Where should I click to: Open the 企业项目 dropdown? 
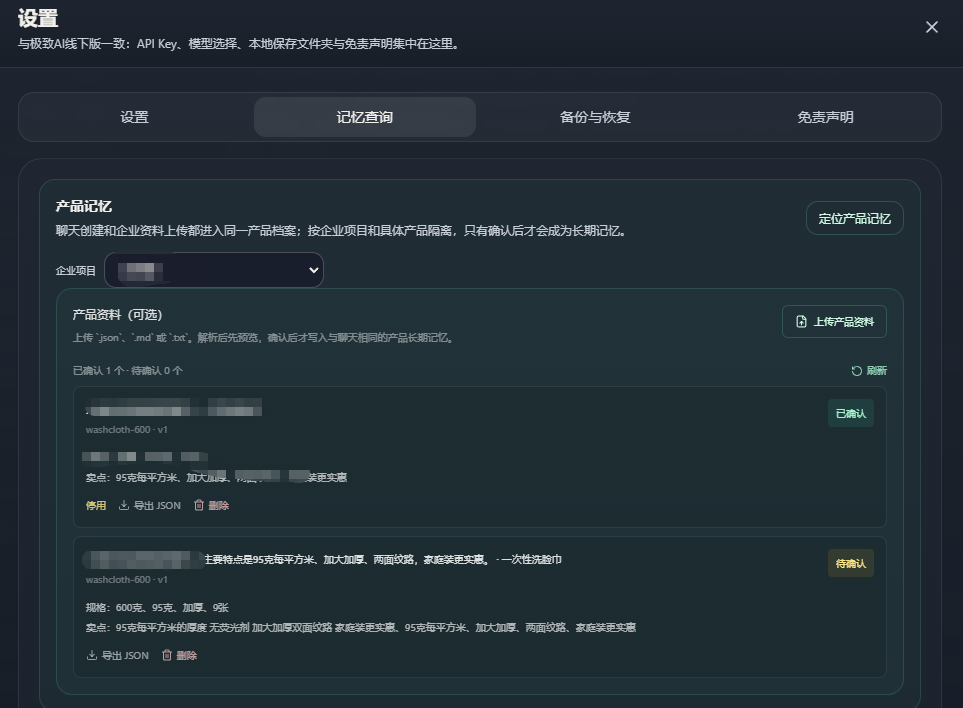tap(214, 270)
